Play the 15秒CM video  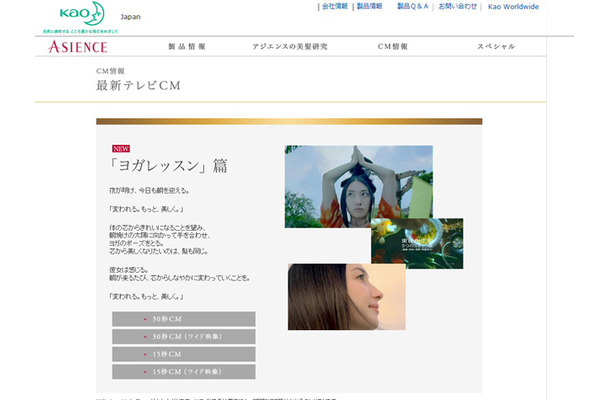pyautogui.click(x=184, y=354)
